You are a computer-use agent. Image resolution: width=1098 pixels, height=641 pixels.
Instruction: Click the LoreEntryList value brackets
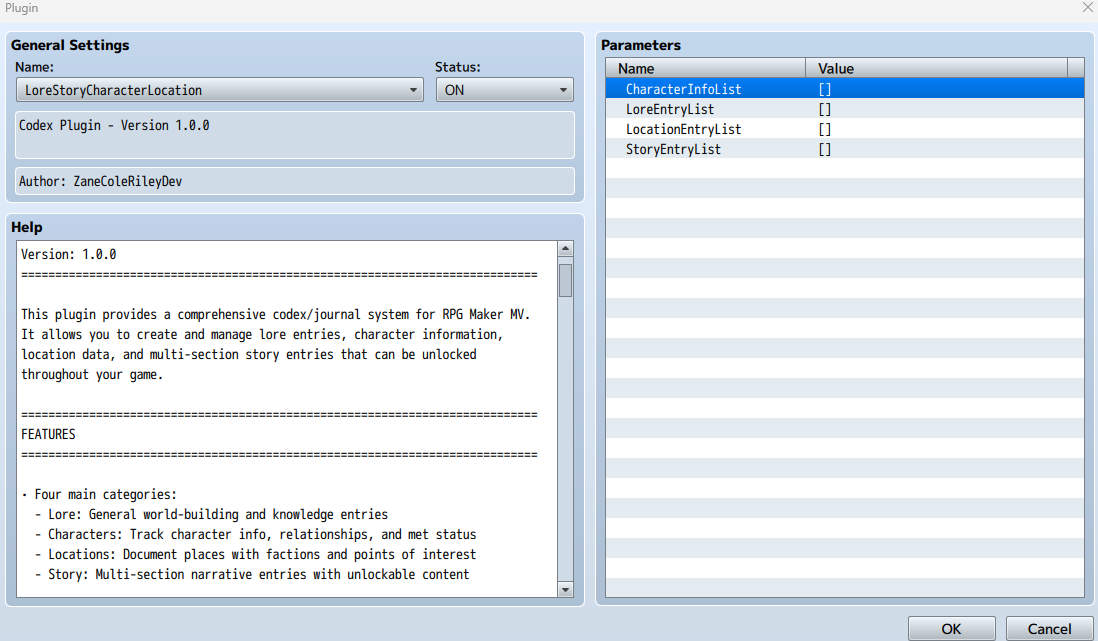pos(825,109)
